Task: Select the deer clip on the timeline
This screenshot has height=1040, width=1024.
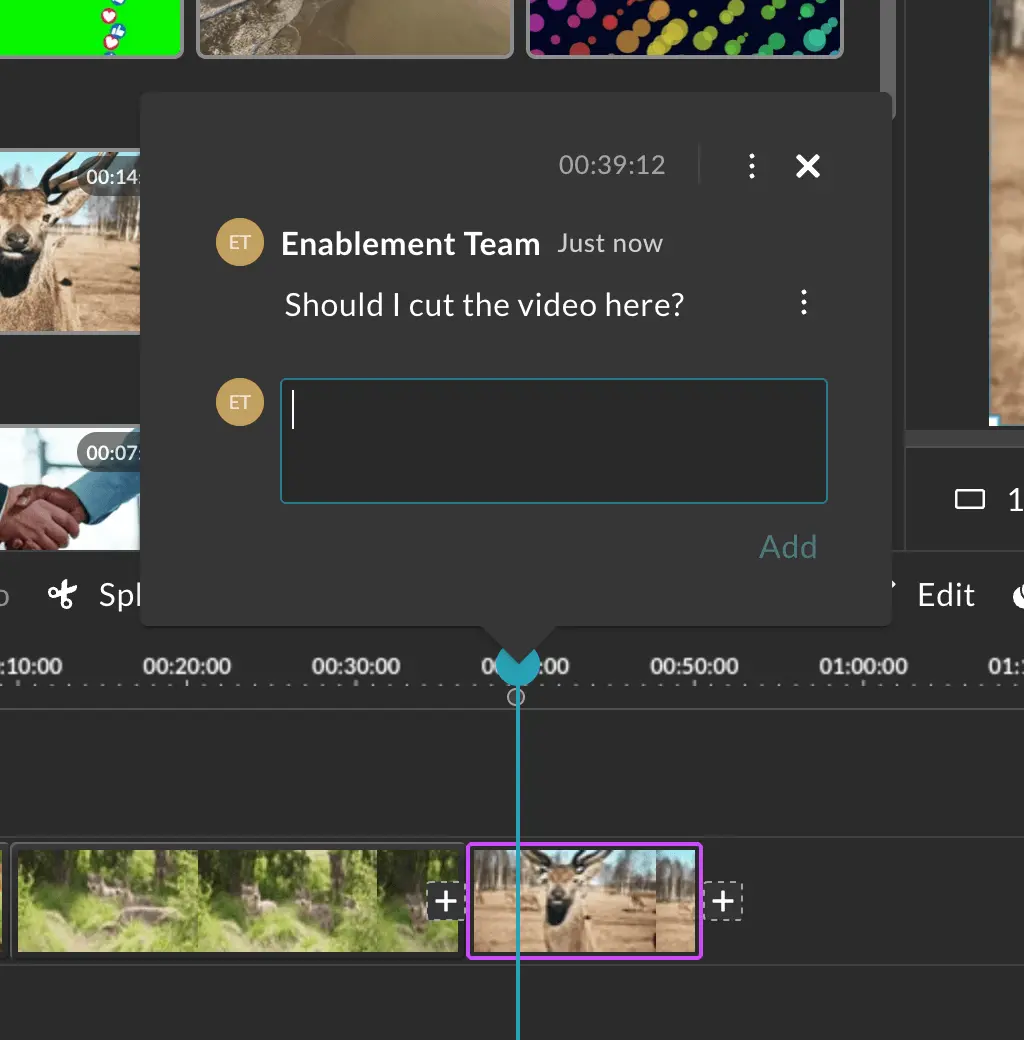Action: tap(584, 901)
